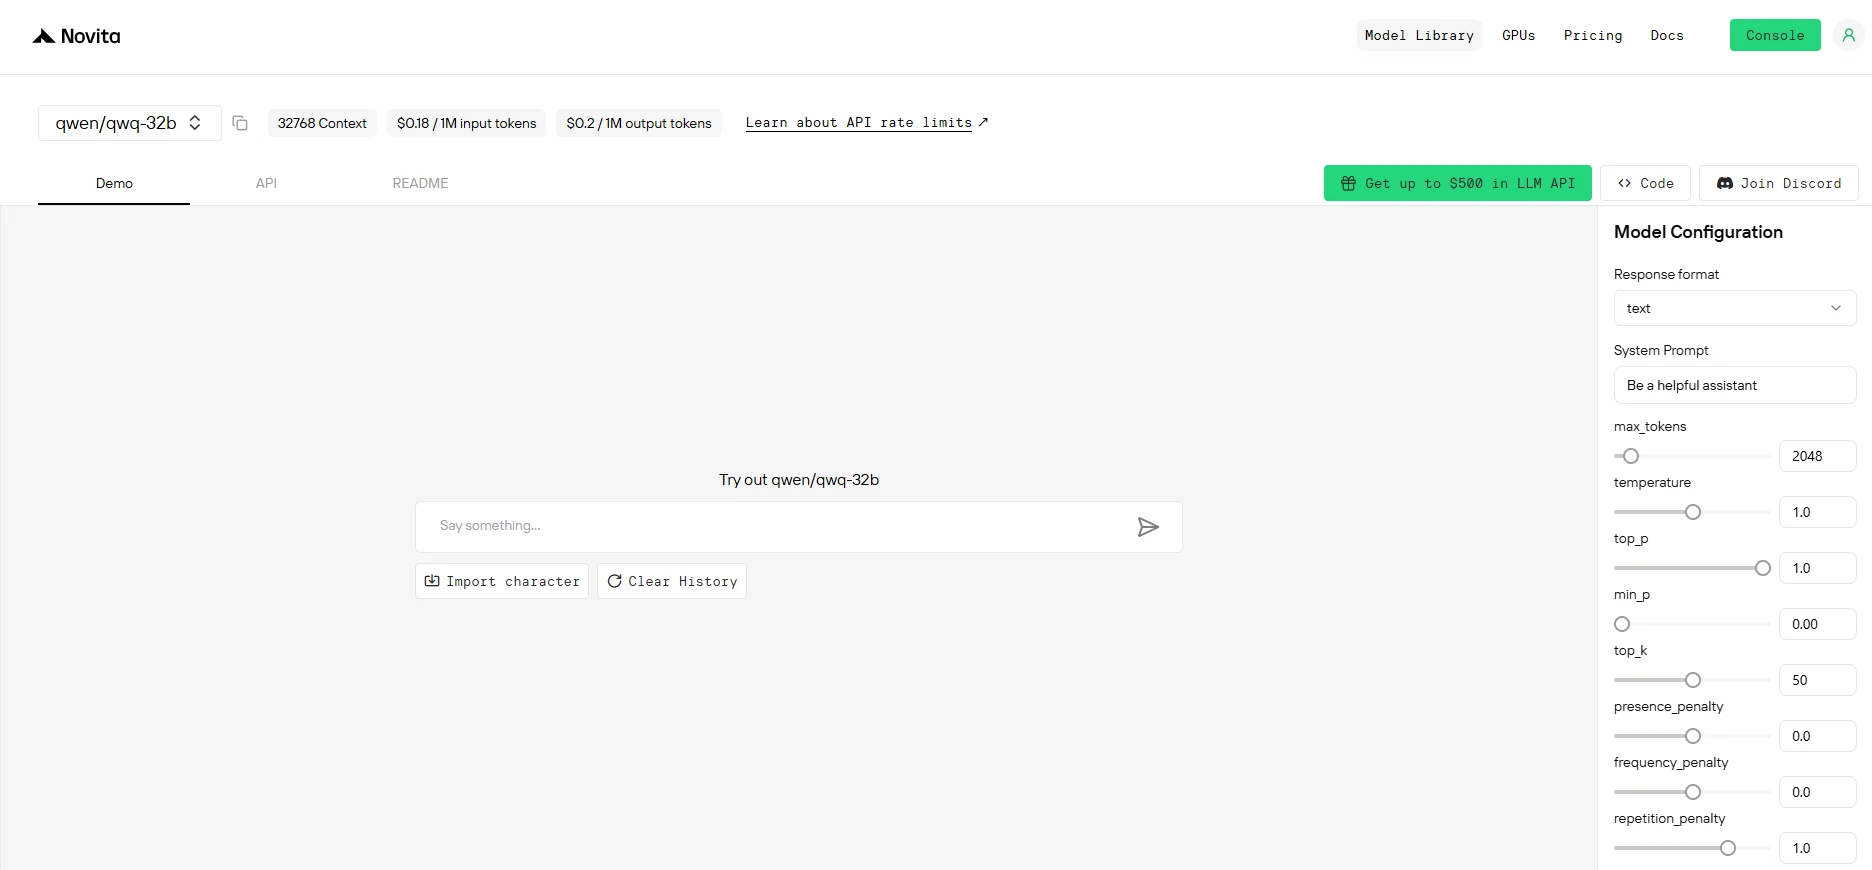Click the frequency_penalty value field
Image resolution: width=1872 pixels, height=870 pixels.
coord(1818,792)
